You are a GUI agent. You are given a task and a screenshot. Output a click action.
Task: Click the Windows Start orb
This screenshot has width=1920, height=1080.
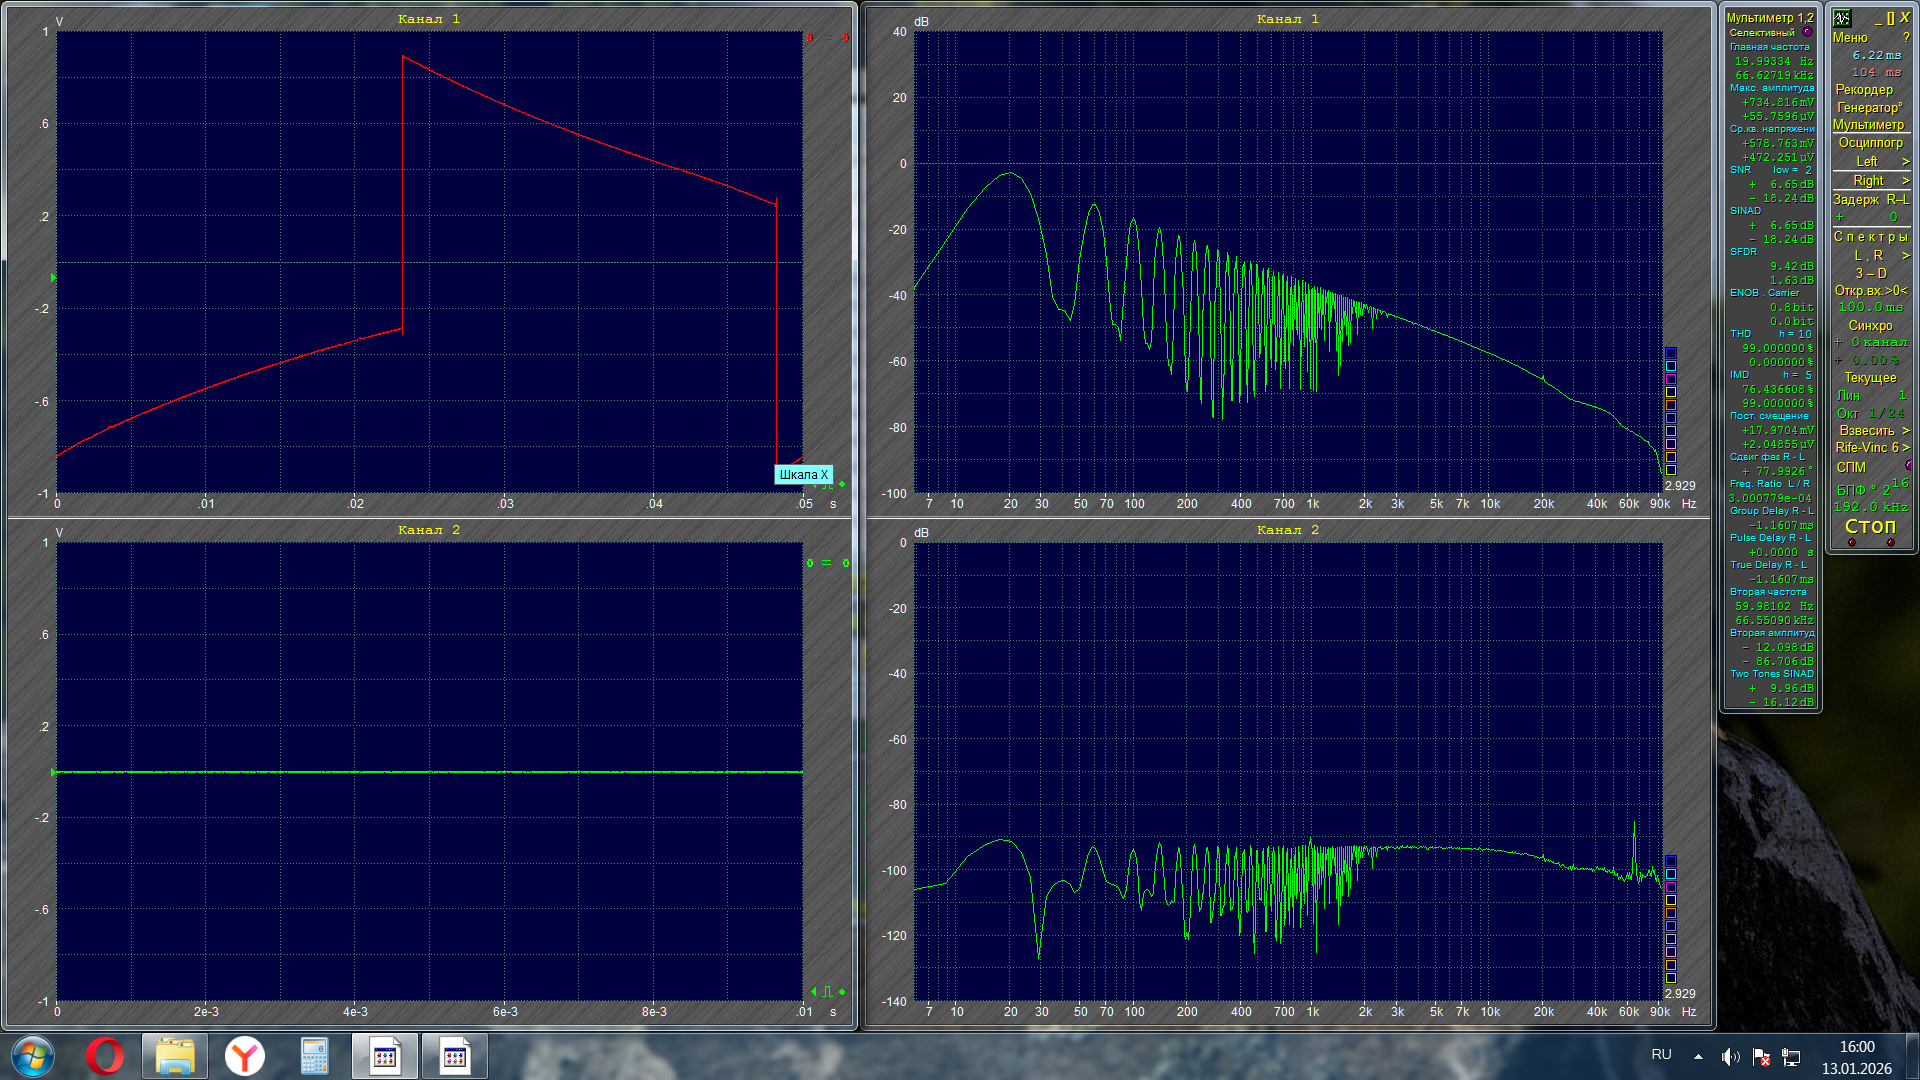[x=32, y=1056]
